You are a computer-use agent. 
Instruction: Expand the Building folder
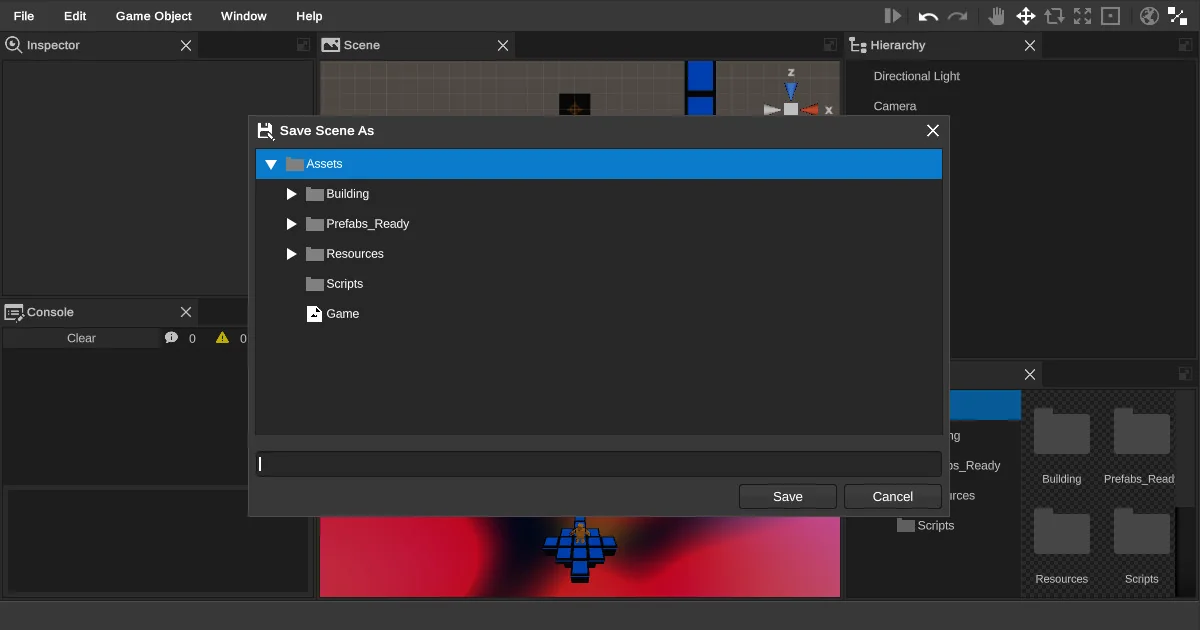coord(291,194)
